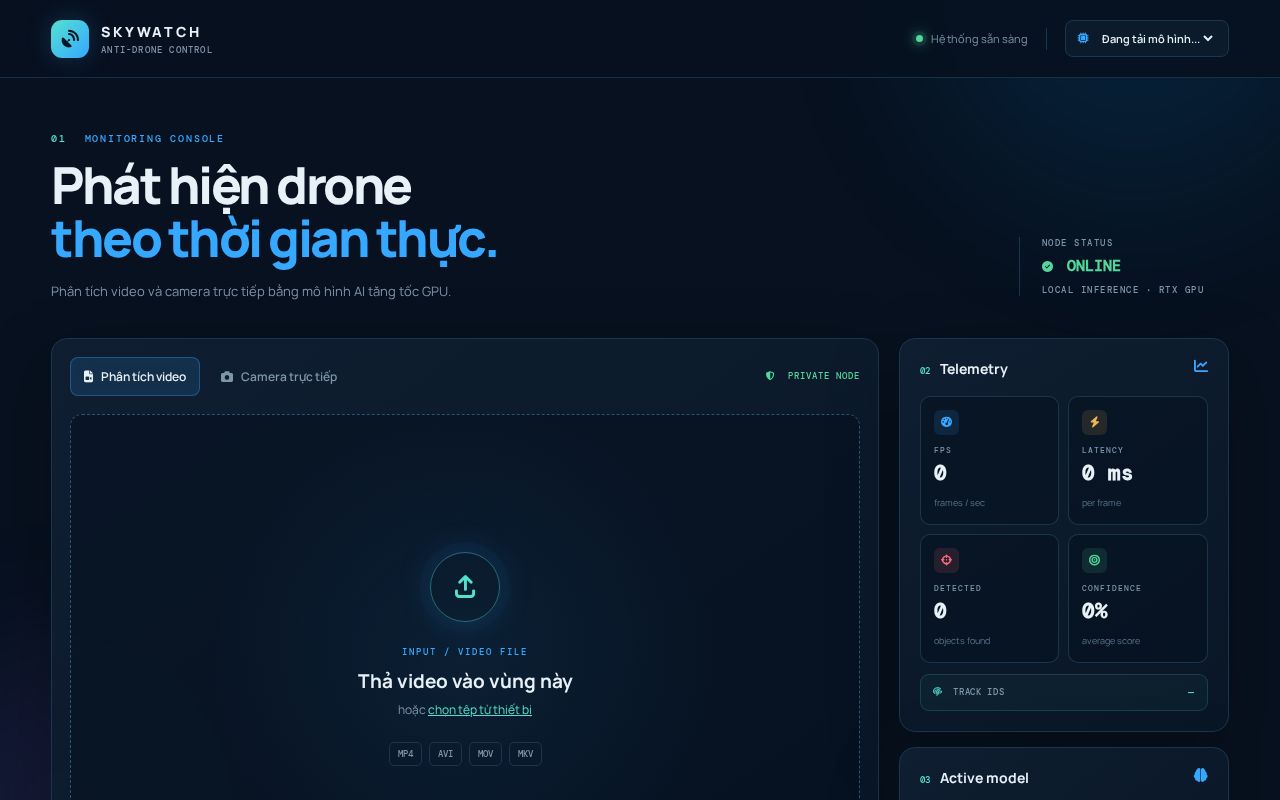Click the Track IDs row
The height and width of the screenshot is (800, 1280).
1064,692
